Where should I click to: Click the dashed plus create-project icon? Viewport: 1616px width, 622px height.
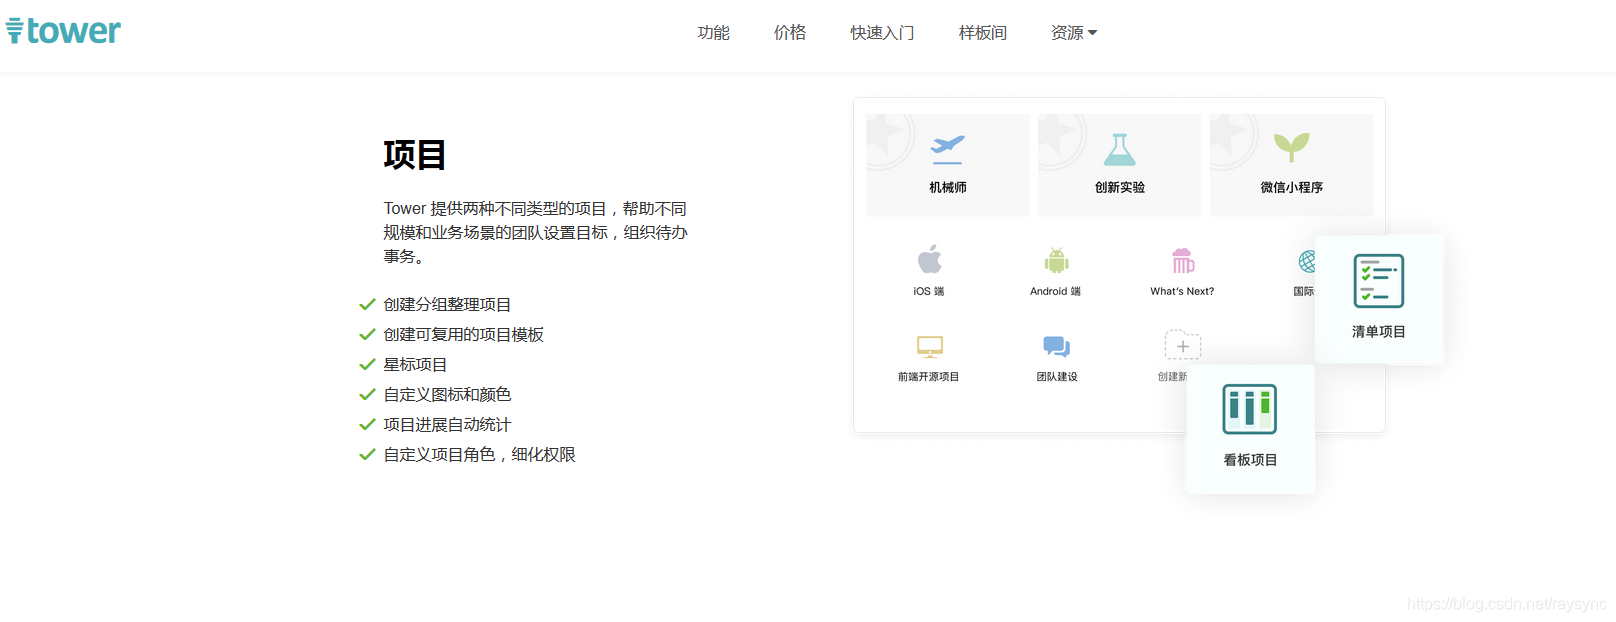coord(1182,346)
